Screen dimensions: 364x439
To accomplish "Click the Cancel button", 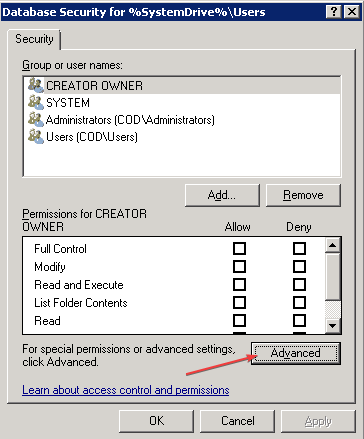I will pos(237,421).
